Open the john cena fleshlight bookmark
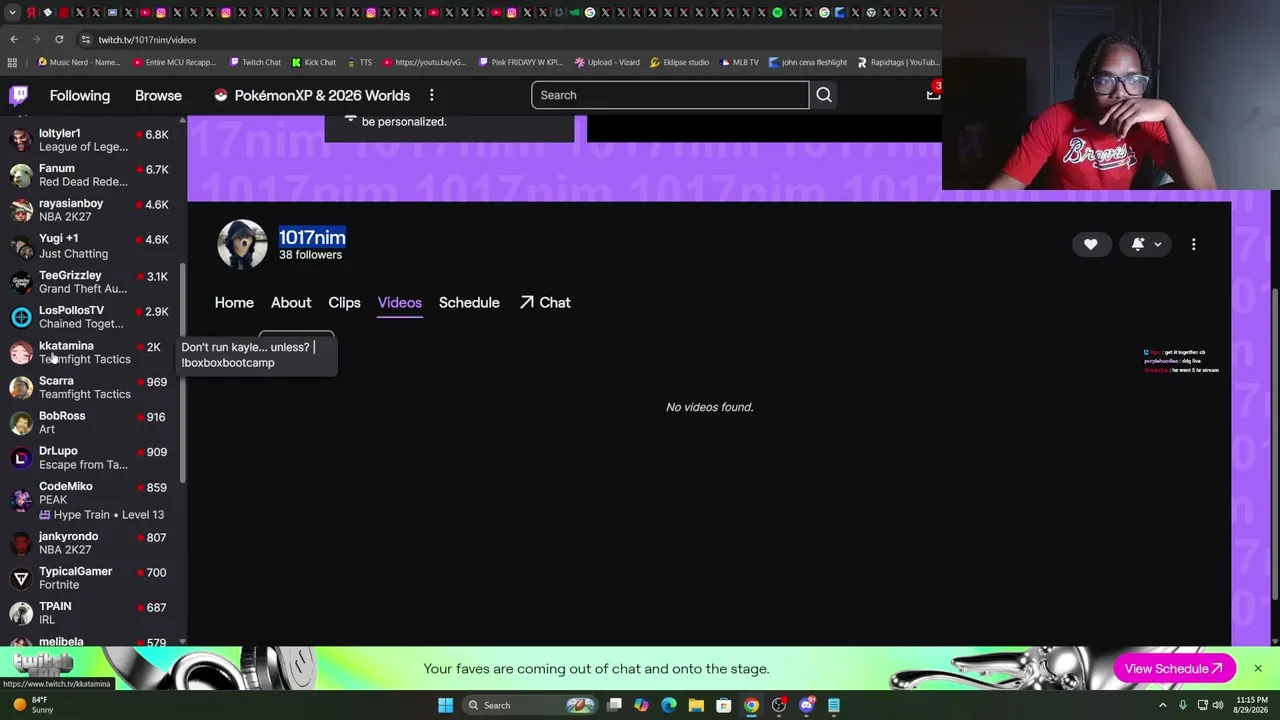 point(808,62)
